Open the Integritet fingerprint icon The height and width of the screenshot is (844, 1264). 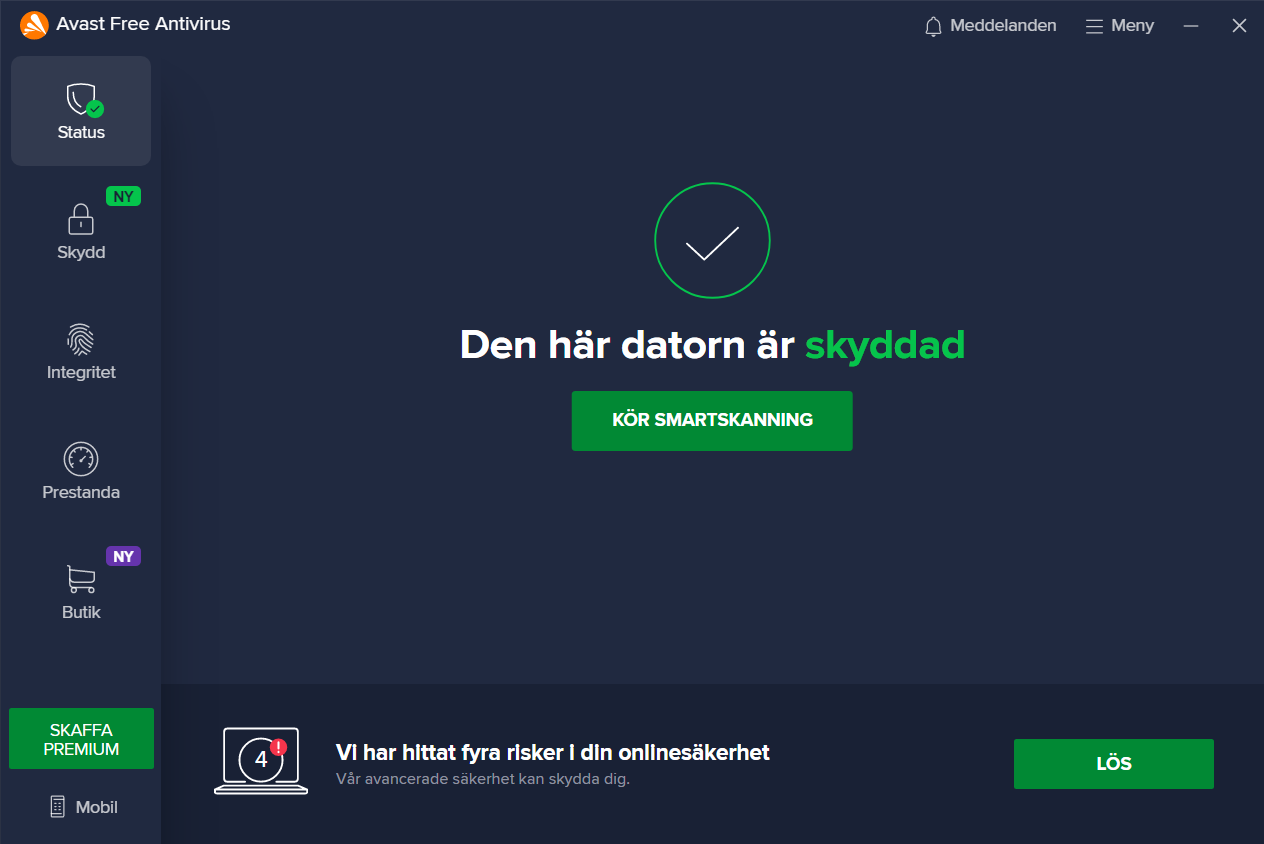pos(81,339)
